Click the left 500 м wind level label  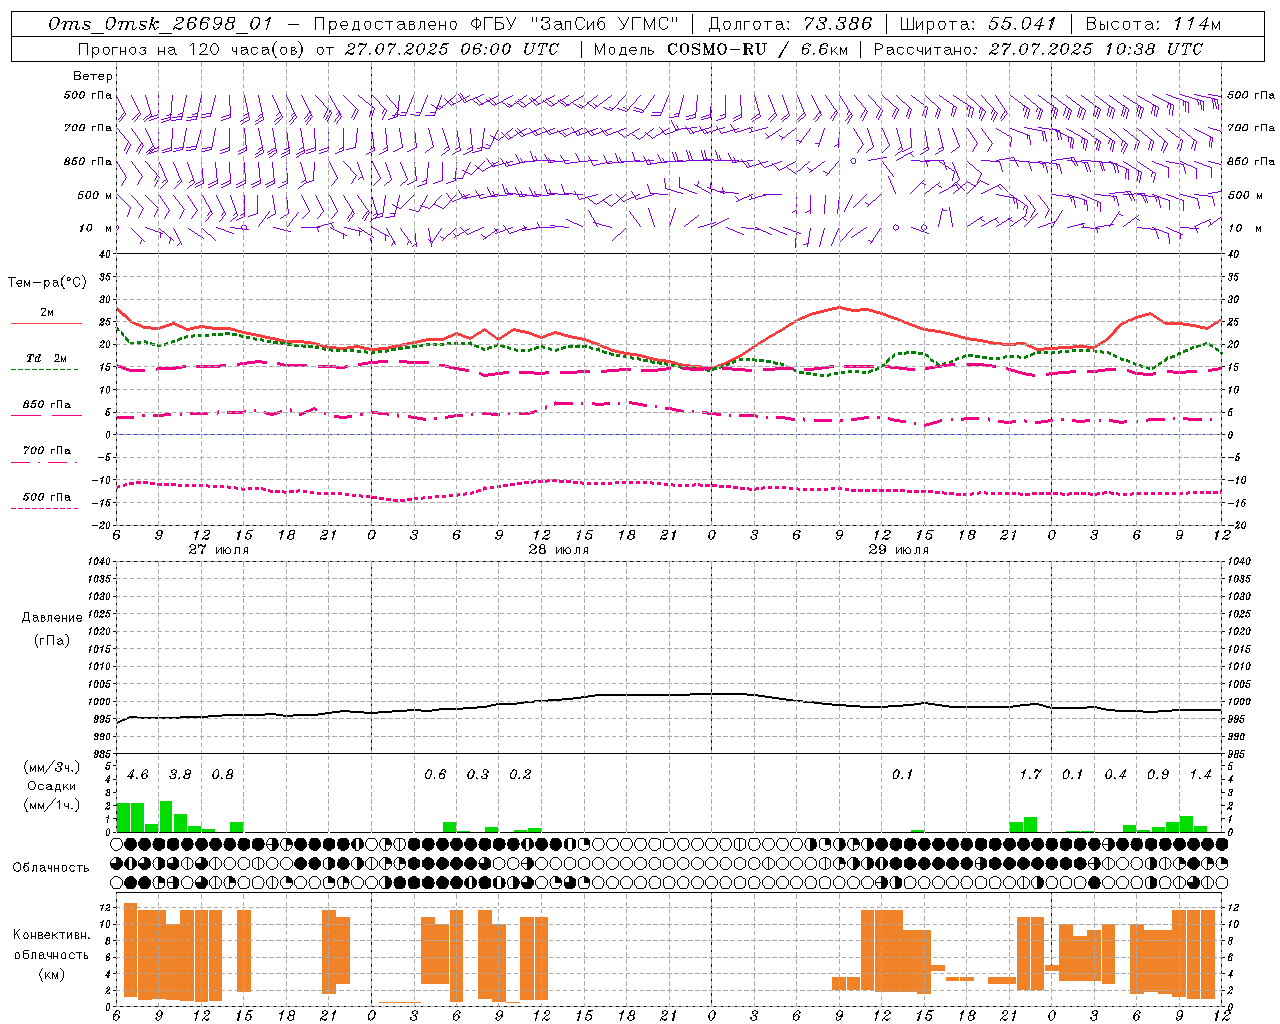tap(95, 195)
